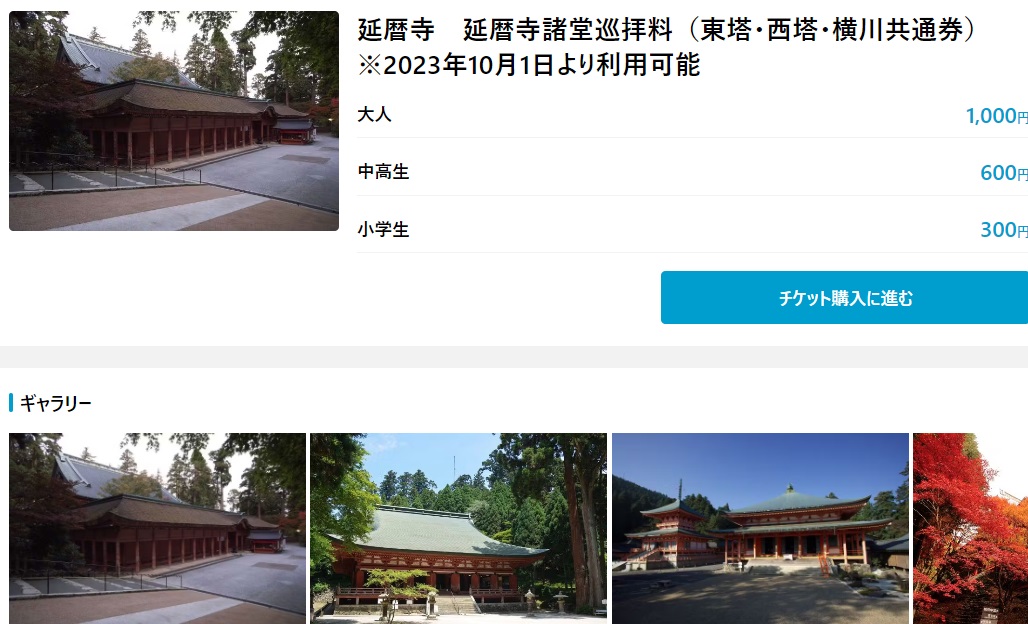This screenshot has width=1028, height=624.
Task: Click the ギャラリー section heading
Action: click(x=56, y=403)
